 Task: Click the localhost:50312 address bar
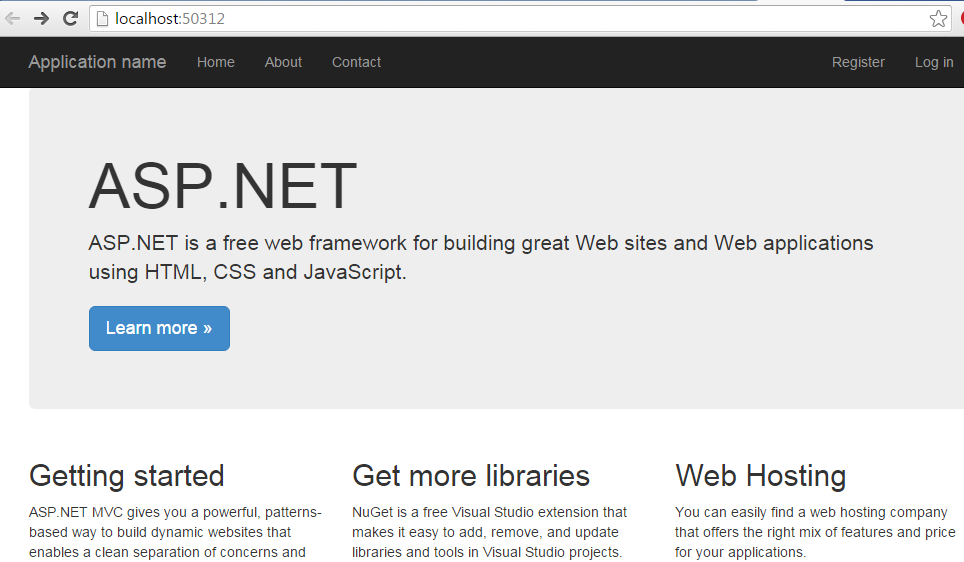(521, 18)
